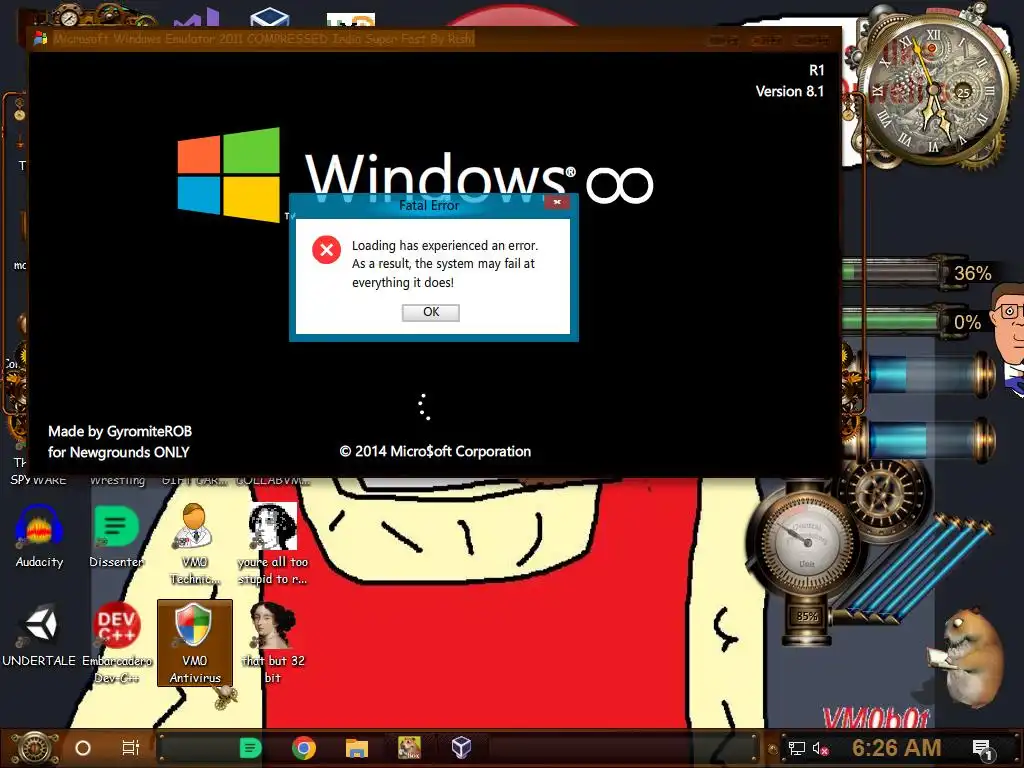The image size is (1024, 768).
Task: Click the 'Made by GyromiteROB' credit text
Action: coord(120,431)
